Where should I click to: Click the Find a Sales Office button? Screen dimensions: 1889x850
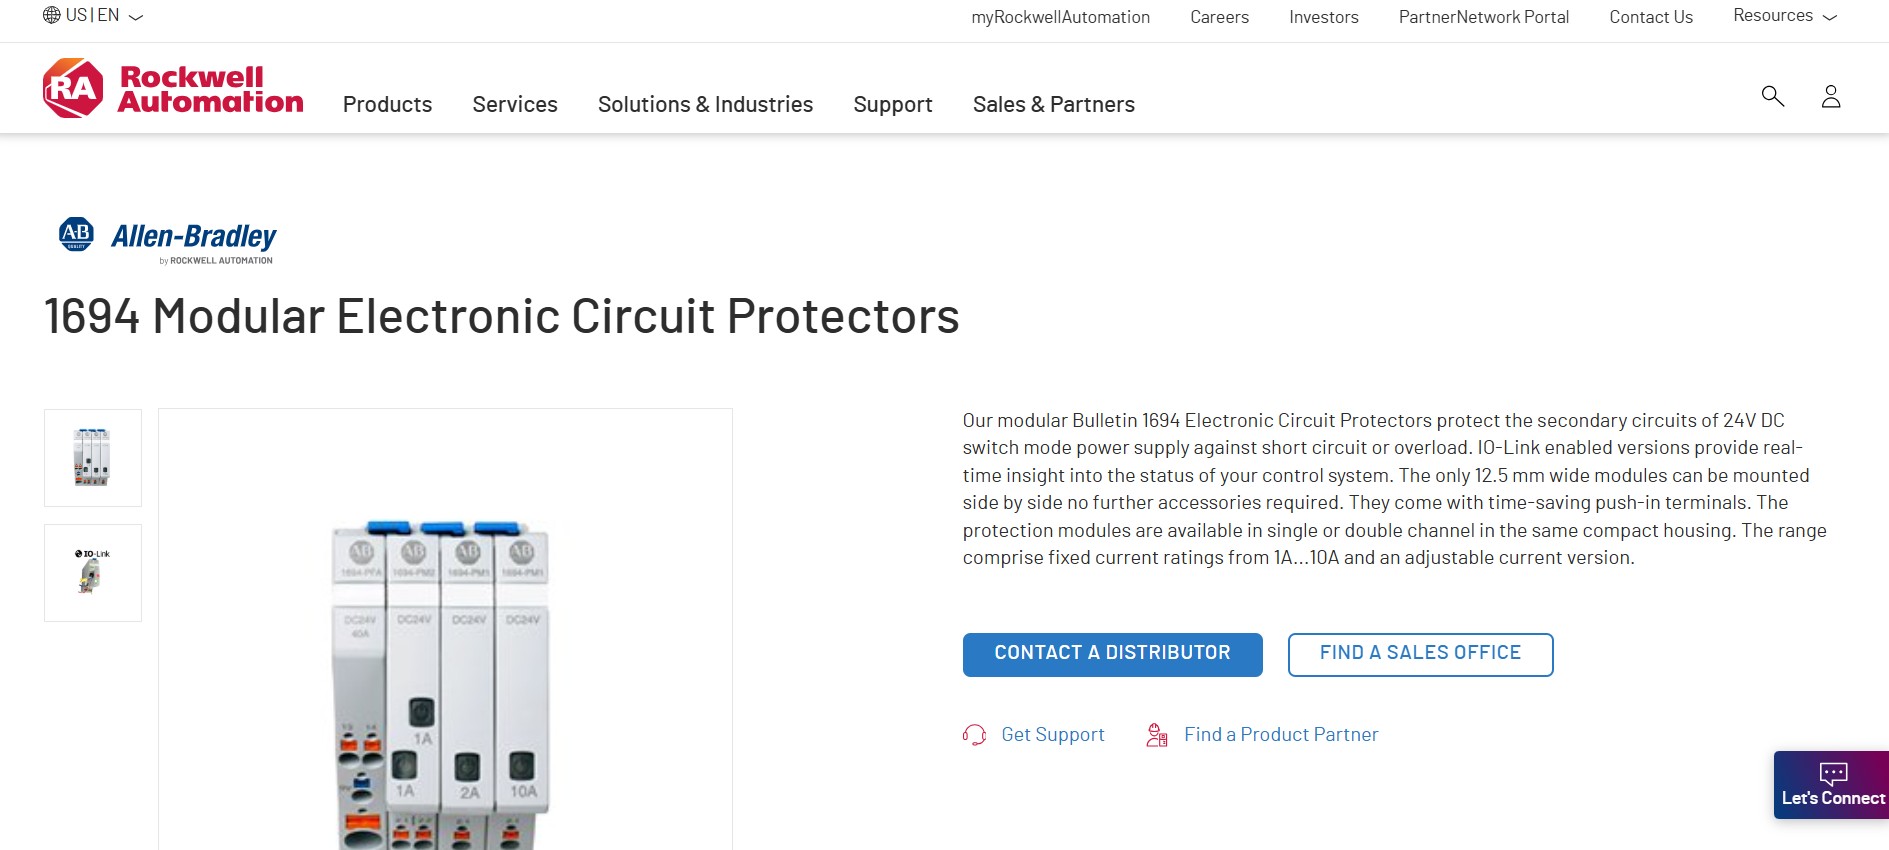point(1420,654)
